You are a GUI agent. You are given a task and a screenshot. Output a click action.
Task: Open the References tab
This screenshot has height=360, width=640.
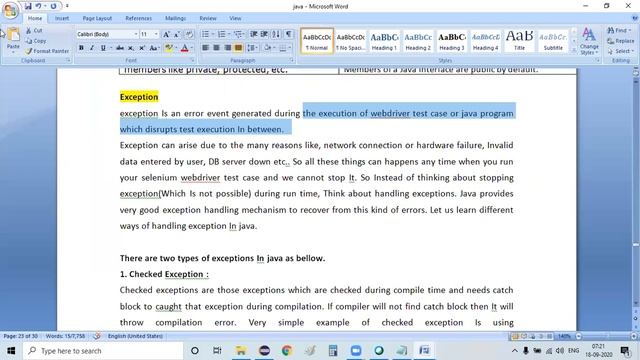click(x=138, y=18)
